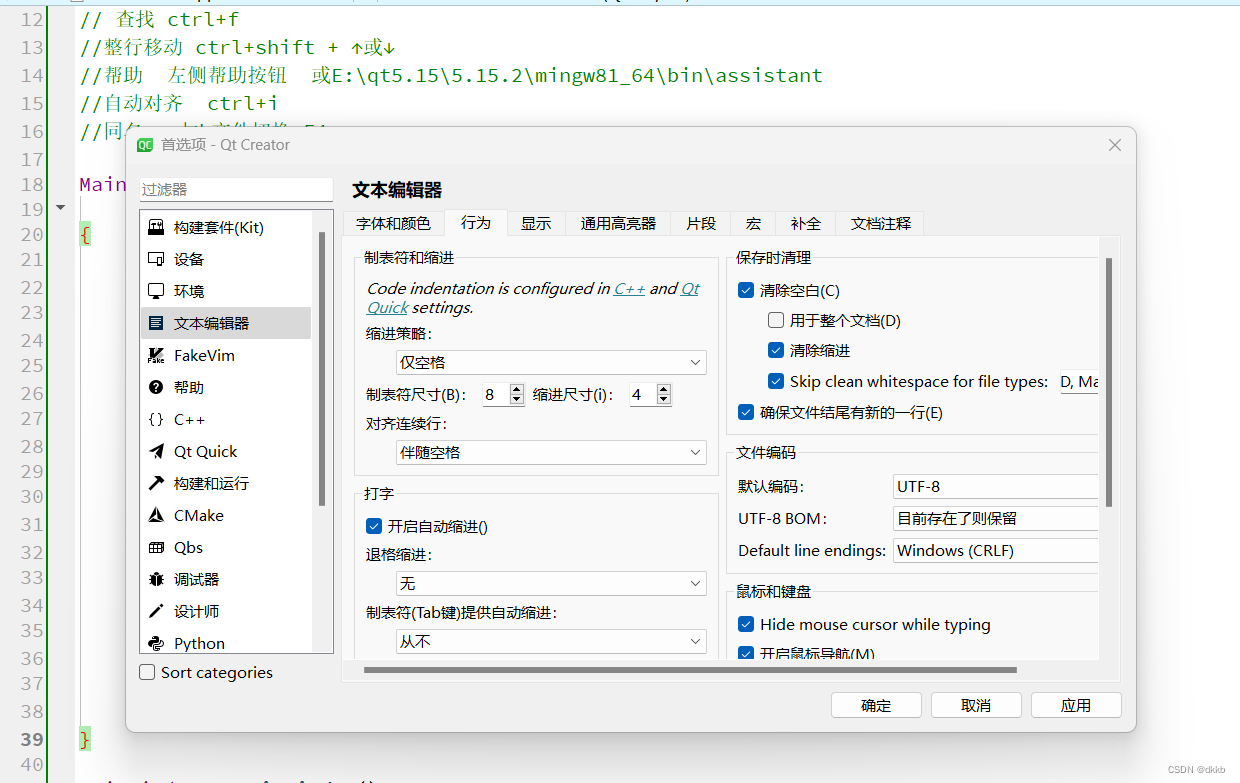The image size is (1240, 783).
Task: Click category list vertical scrollbar
Action: click(x=322, y=368)
